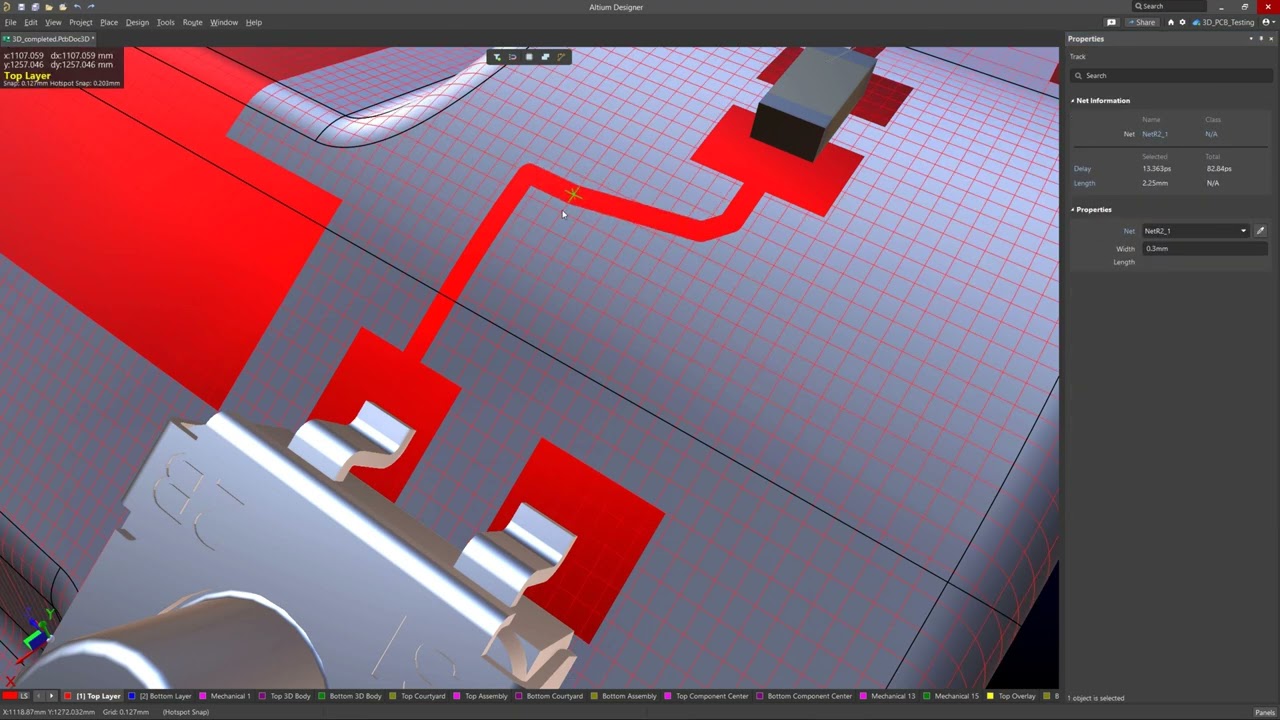Click the selection filter funnel icon

point(497,57)
